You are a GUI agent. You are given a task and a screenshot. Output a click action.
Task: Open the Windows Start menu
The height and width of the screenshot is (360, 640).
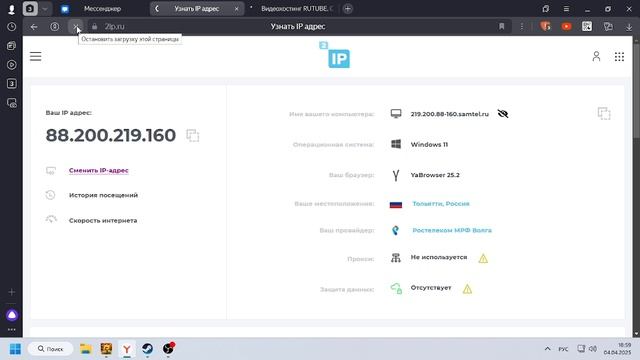[15, 349]
